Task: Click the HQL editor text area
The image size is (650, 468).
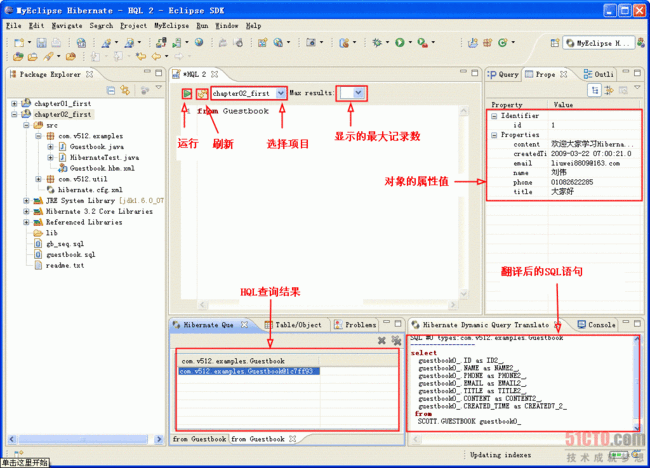Action: 327,203
